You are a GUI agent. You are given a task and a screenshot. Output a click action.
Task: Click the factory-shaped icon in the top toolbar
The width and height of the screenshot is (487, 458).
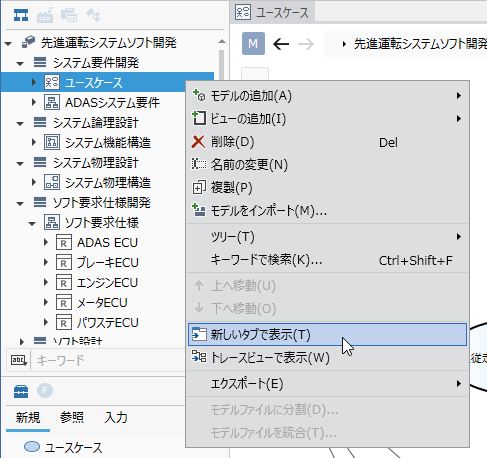pos(45,15)
